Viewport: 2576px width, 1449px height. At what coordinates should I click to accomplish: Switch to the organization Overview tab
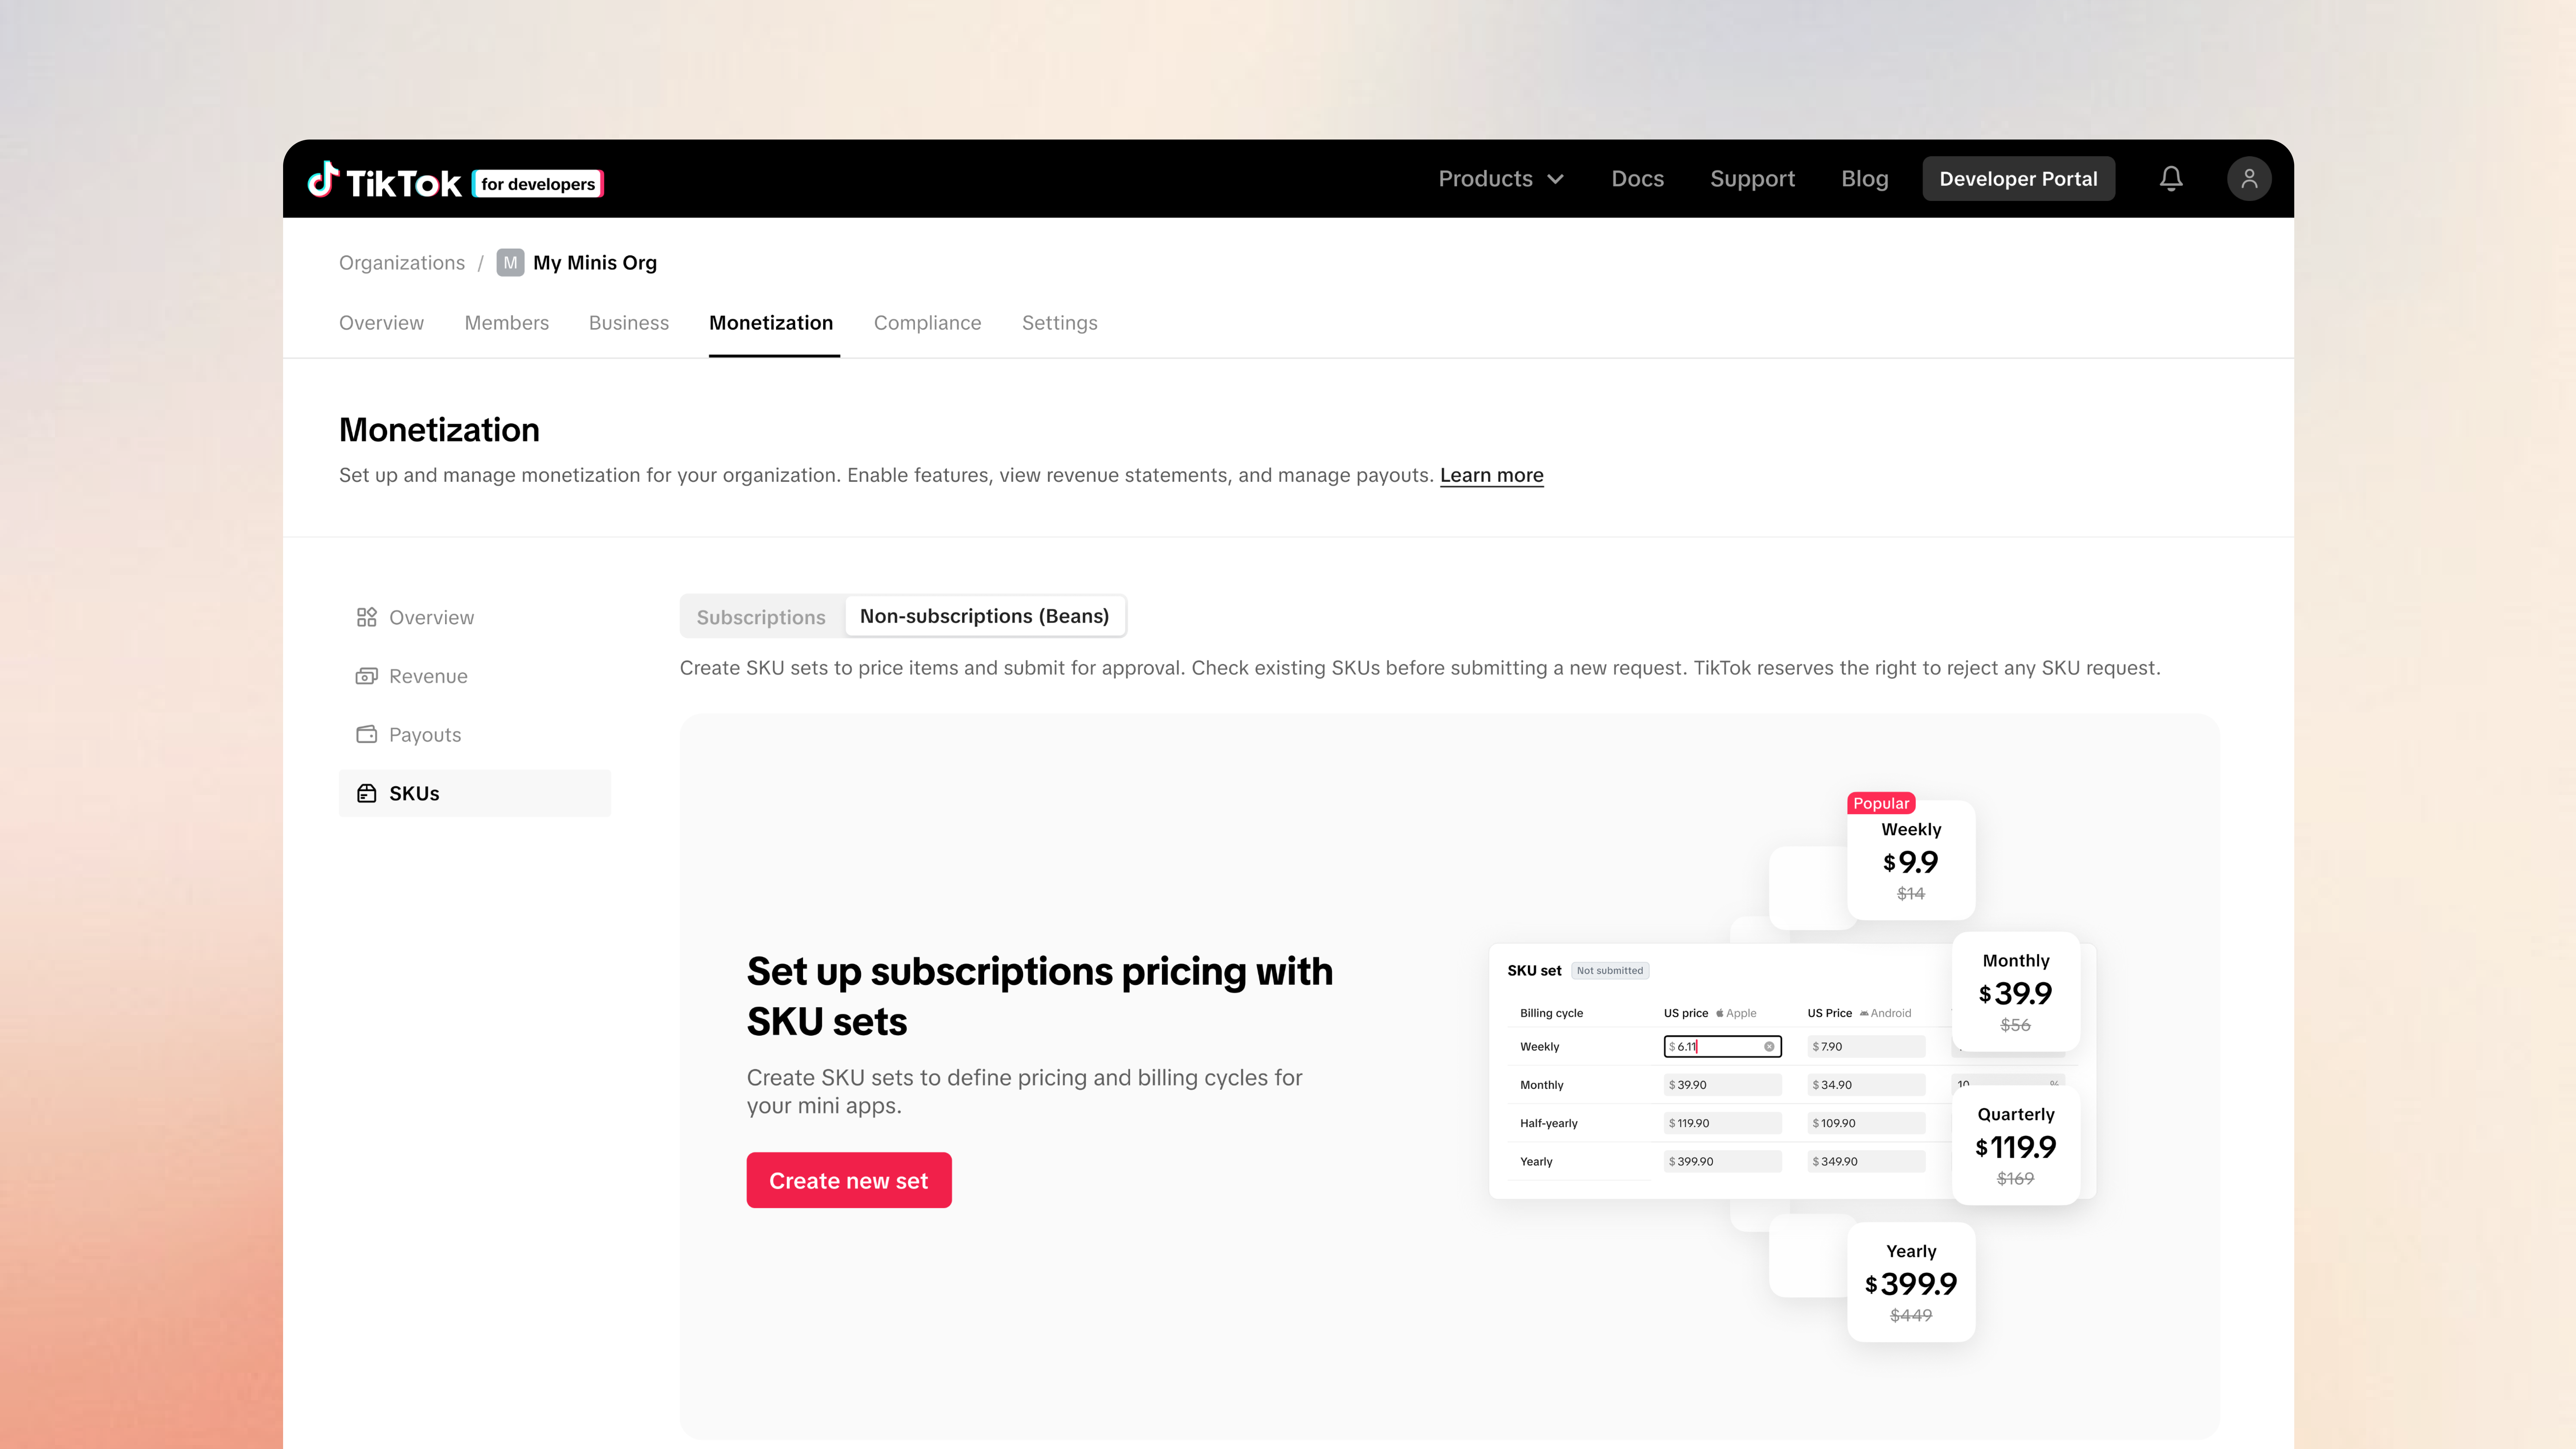(381, 323)
